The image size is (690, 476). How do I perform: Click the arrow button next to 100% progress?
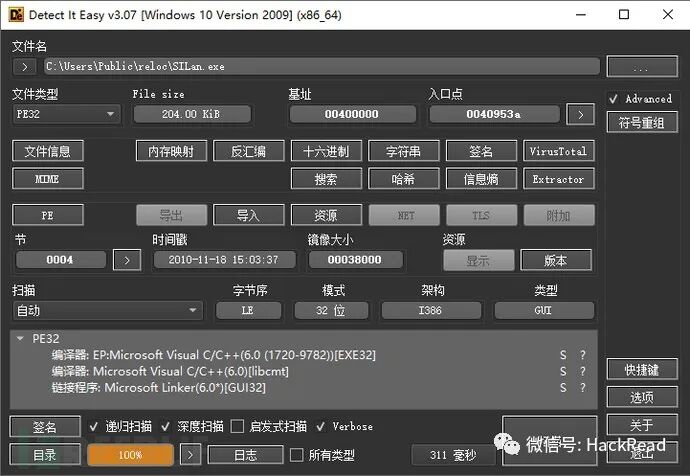[x=191, y=455]
